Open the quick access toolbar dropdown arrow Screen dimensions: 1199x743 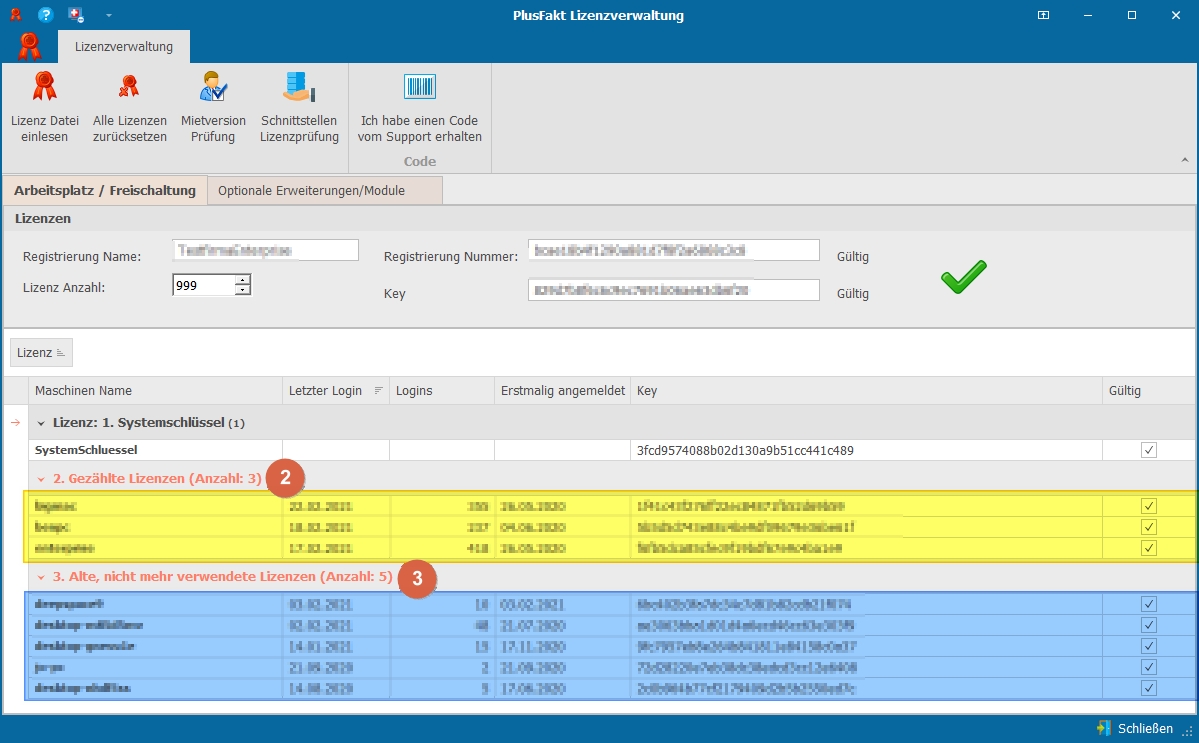point(109,15)
